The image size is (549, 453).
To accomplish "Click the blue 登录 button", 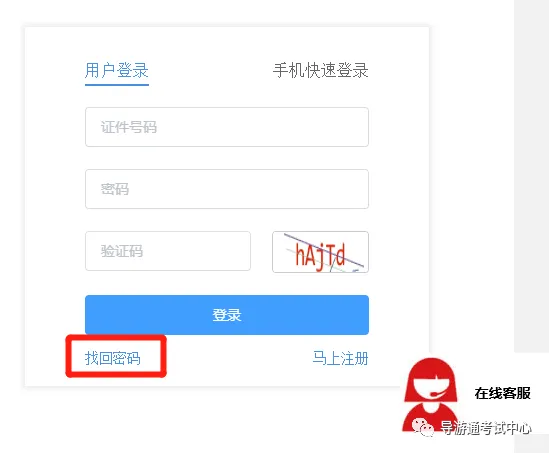I will 227,315.
